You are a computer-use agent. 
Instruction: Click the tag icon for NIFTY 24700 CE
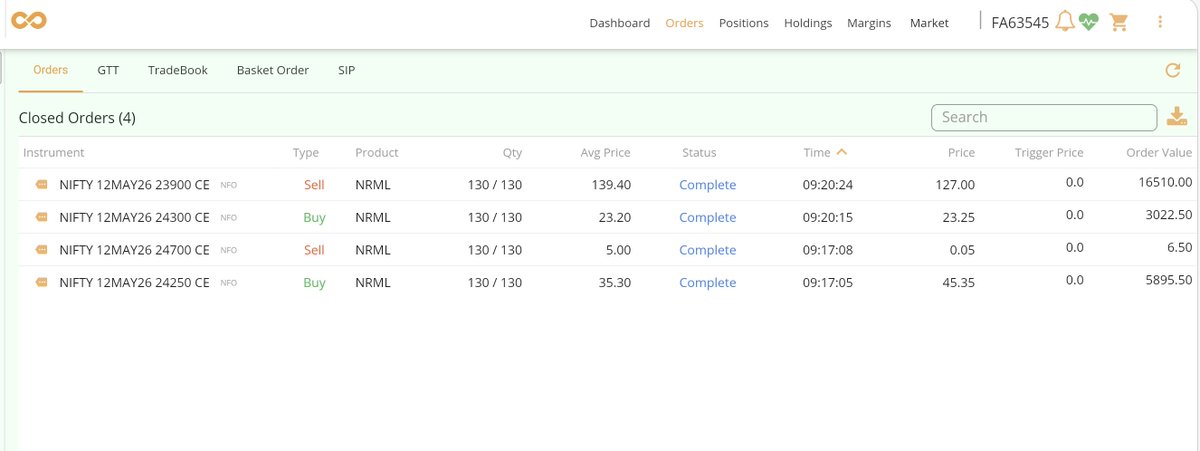(x=41, y=250)
